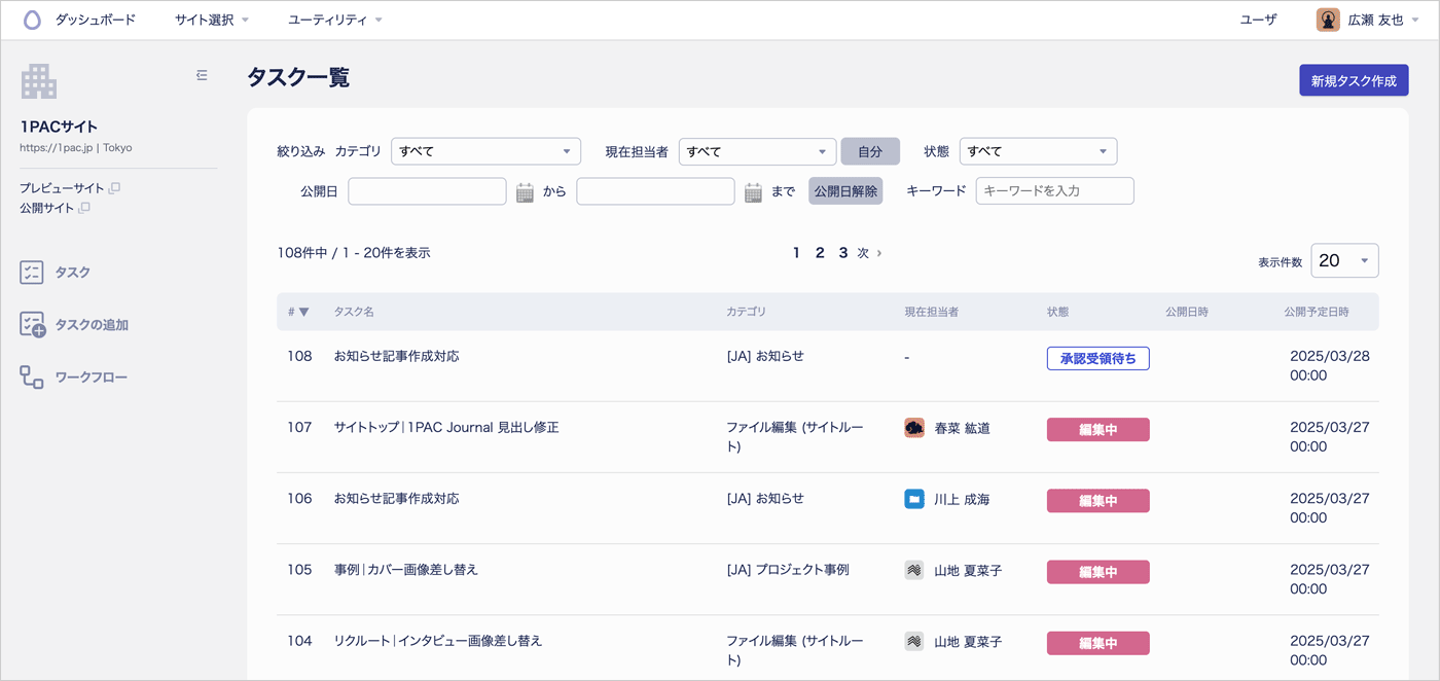The height and width of the screenshot is (681, 1440).
Task: Go to page 2 of the task list
Action: pos(820,253)
